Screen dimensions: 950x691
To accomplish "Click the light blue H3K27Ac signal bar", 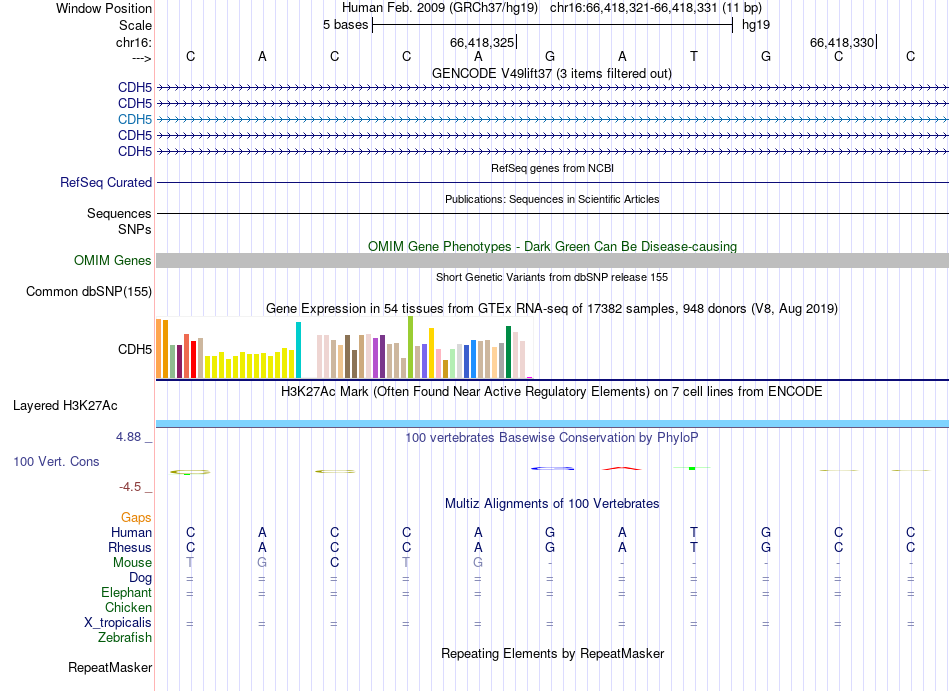I will coord(552,423).
